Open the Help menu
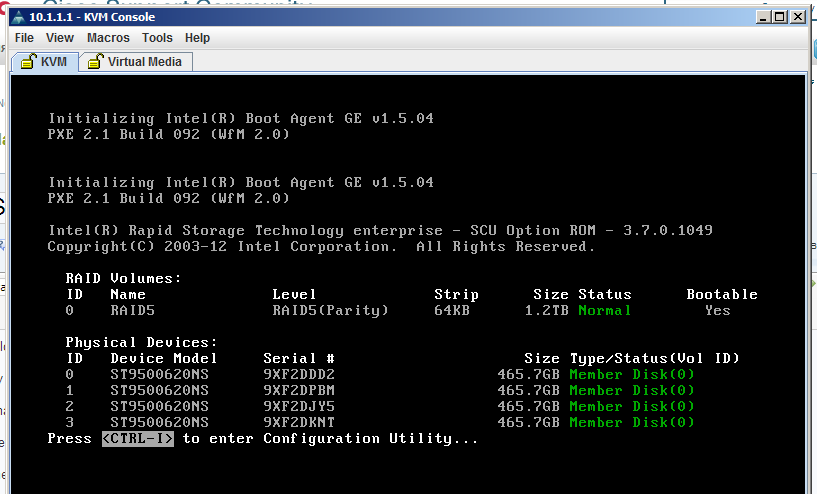Screen dimensions: 817x494 (197, 38)
